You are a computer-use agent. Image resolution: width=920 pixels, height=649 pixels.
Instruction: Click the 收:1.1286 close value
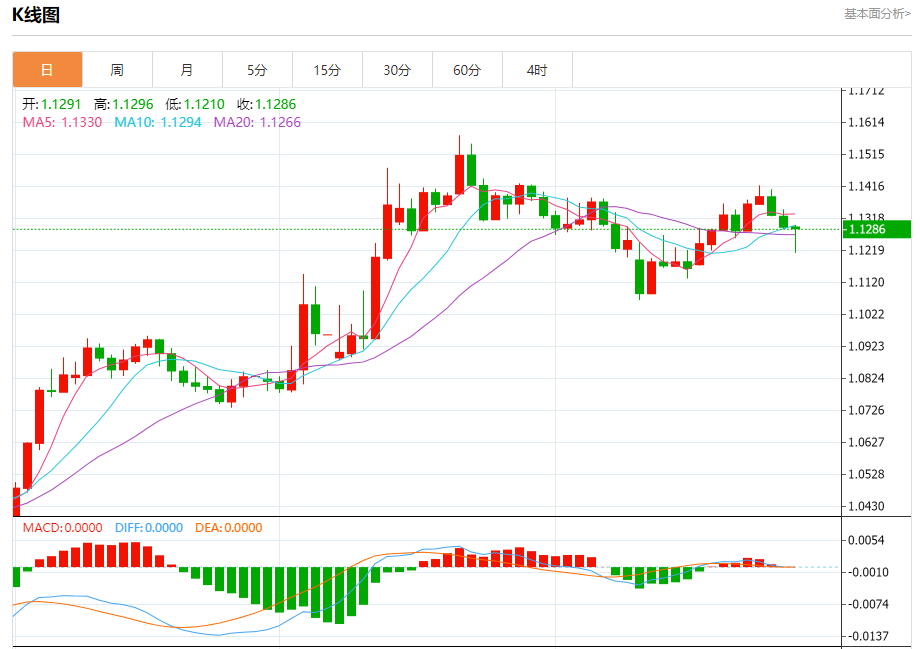tap(267, 104)
